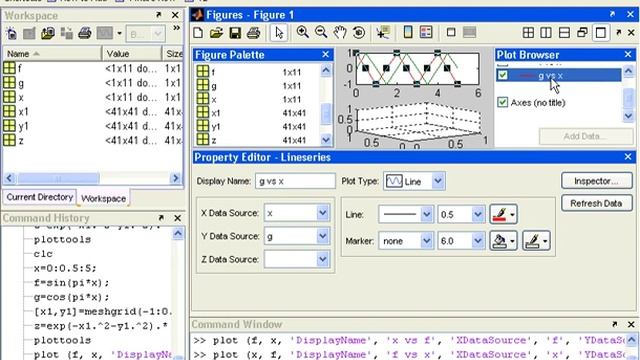The image size is (640, 360).
Task: Toggle the Axes (no title) checkbox
Action: pyautogui.click(x=503, y=102)
